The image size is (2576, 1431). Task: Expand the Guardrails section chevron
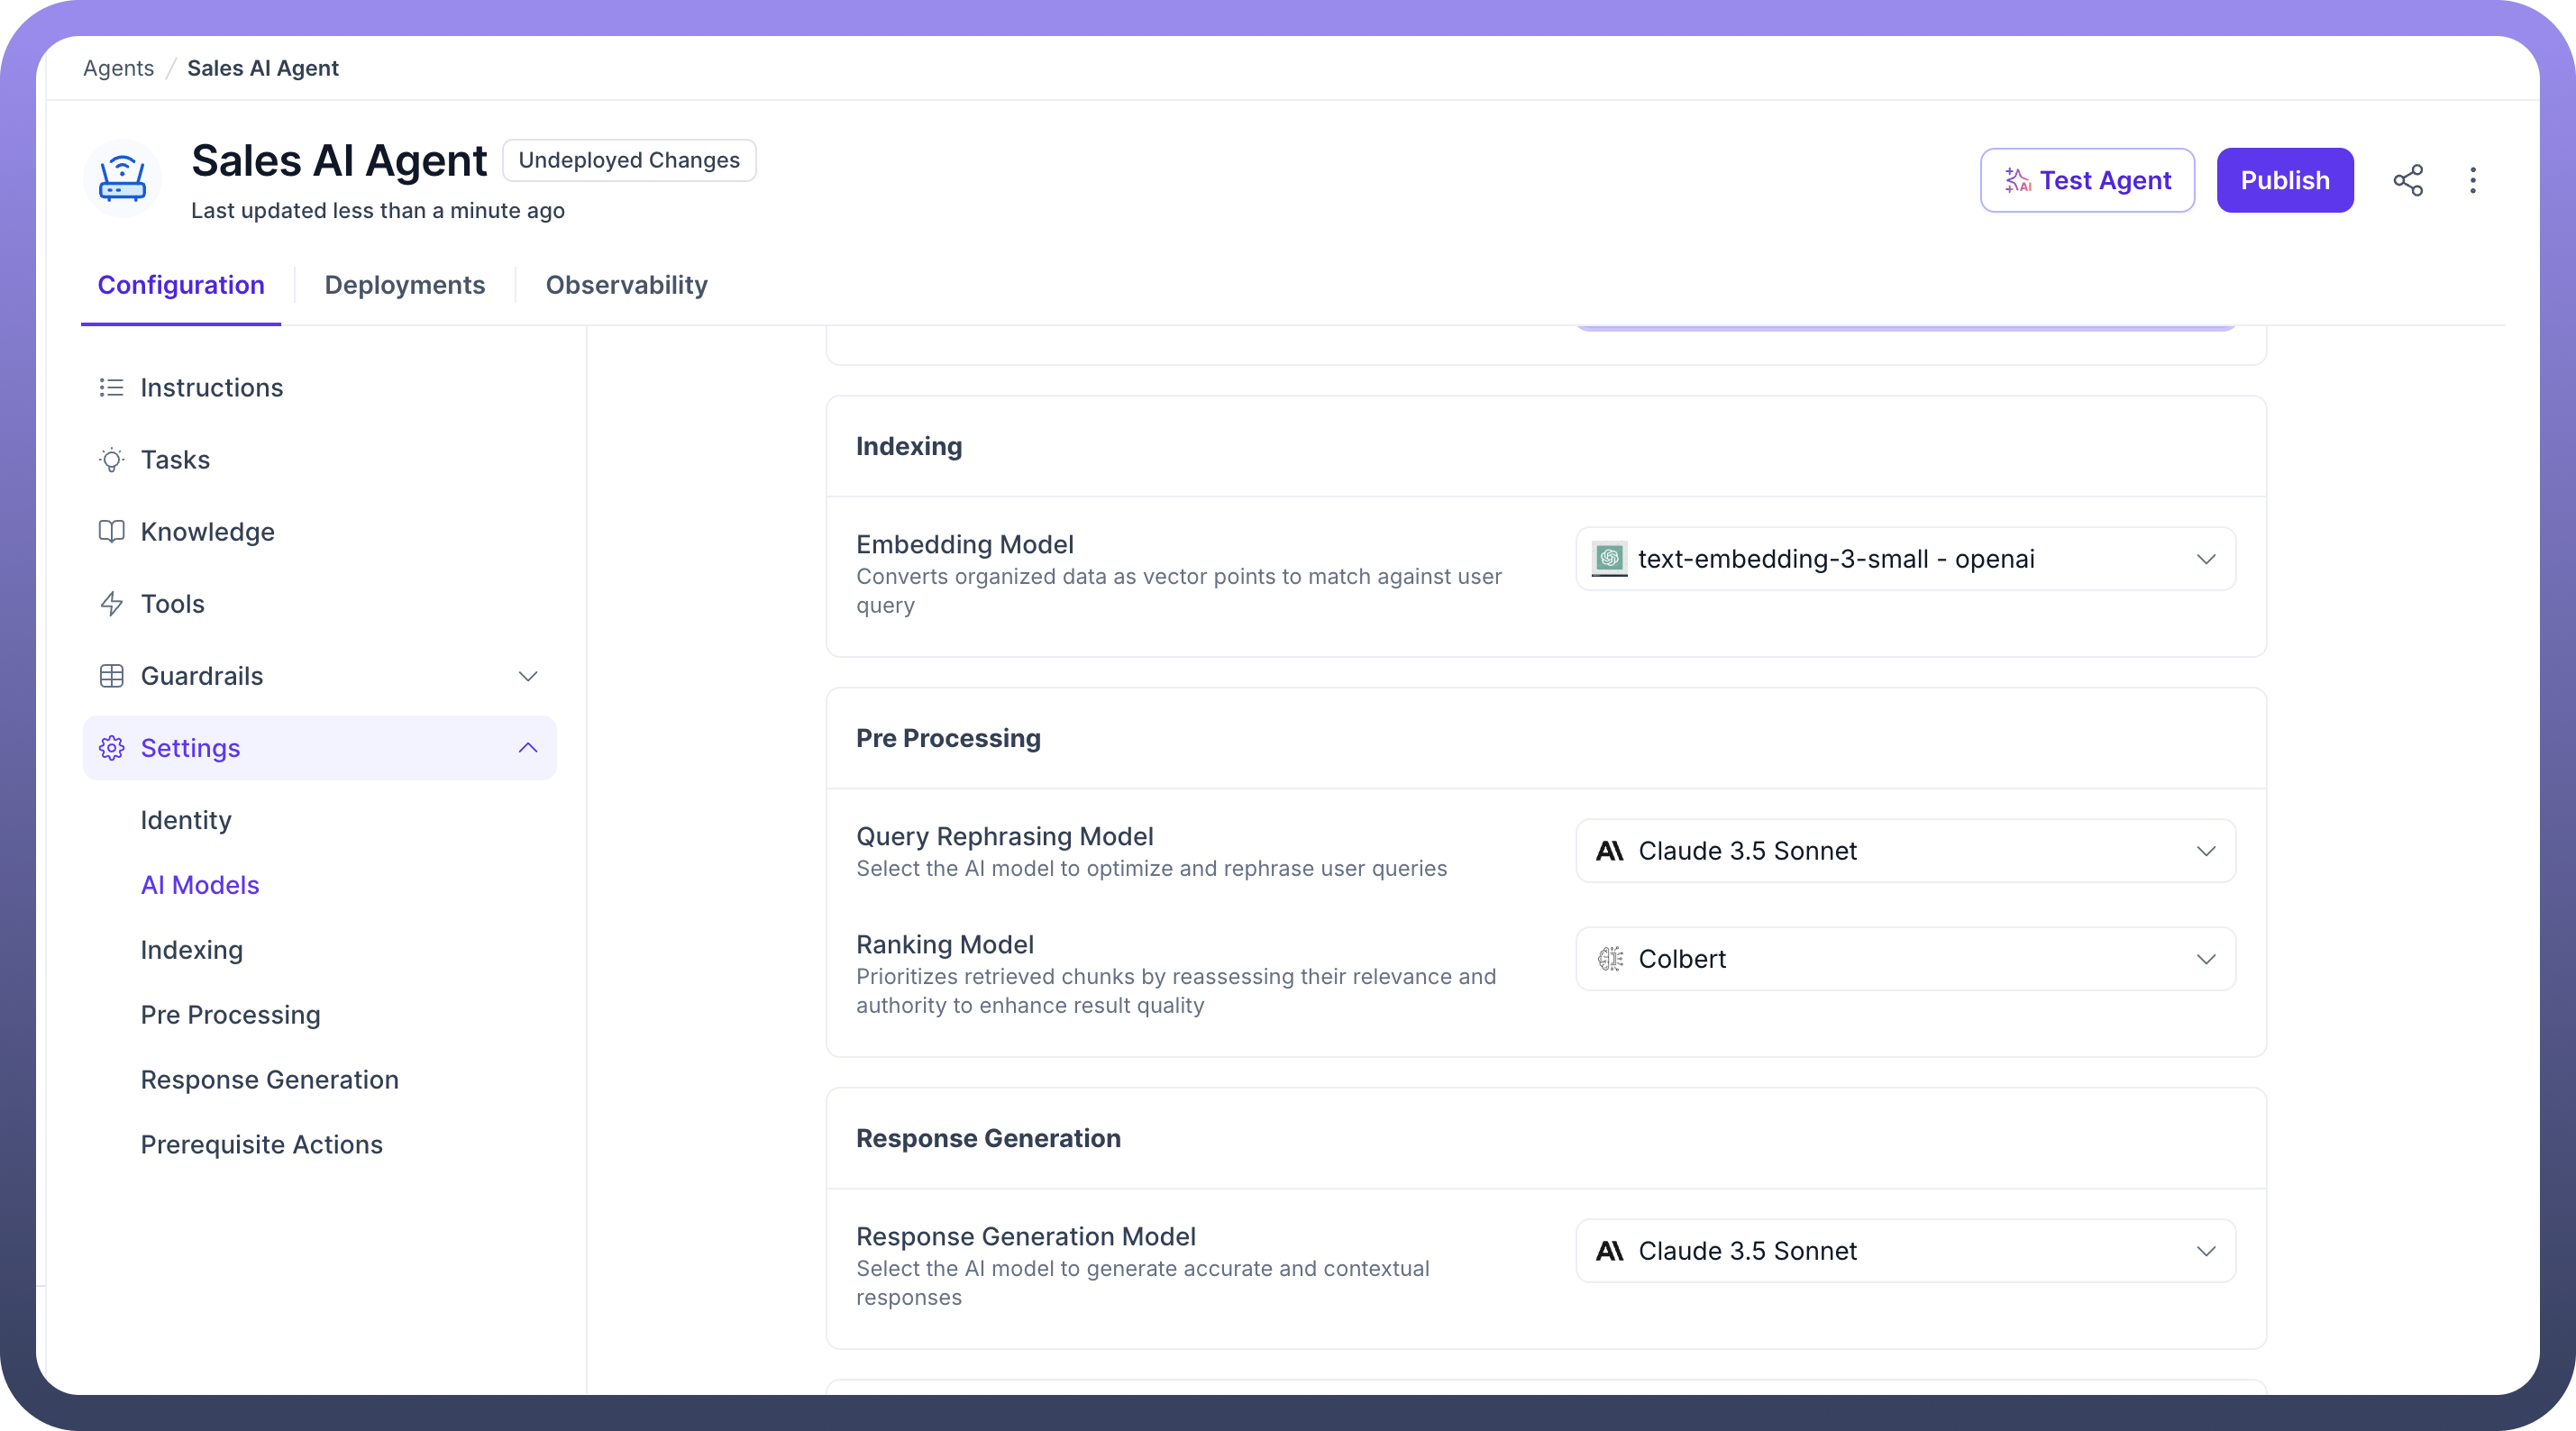528,676
